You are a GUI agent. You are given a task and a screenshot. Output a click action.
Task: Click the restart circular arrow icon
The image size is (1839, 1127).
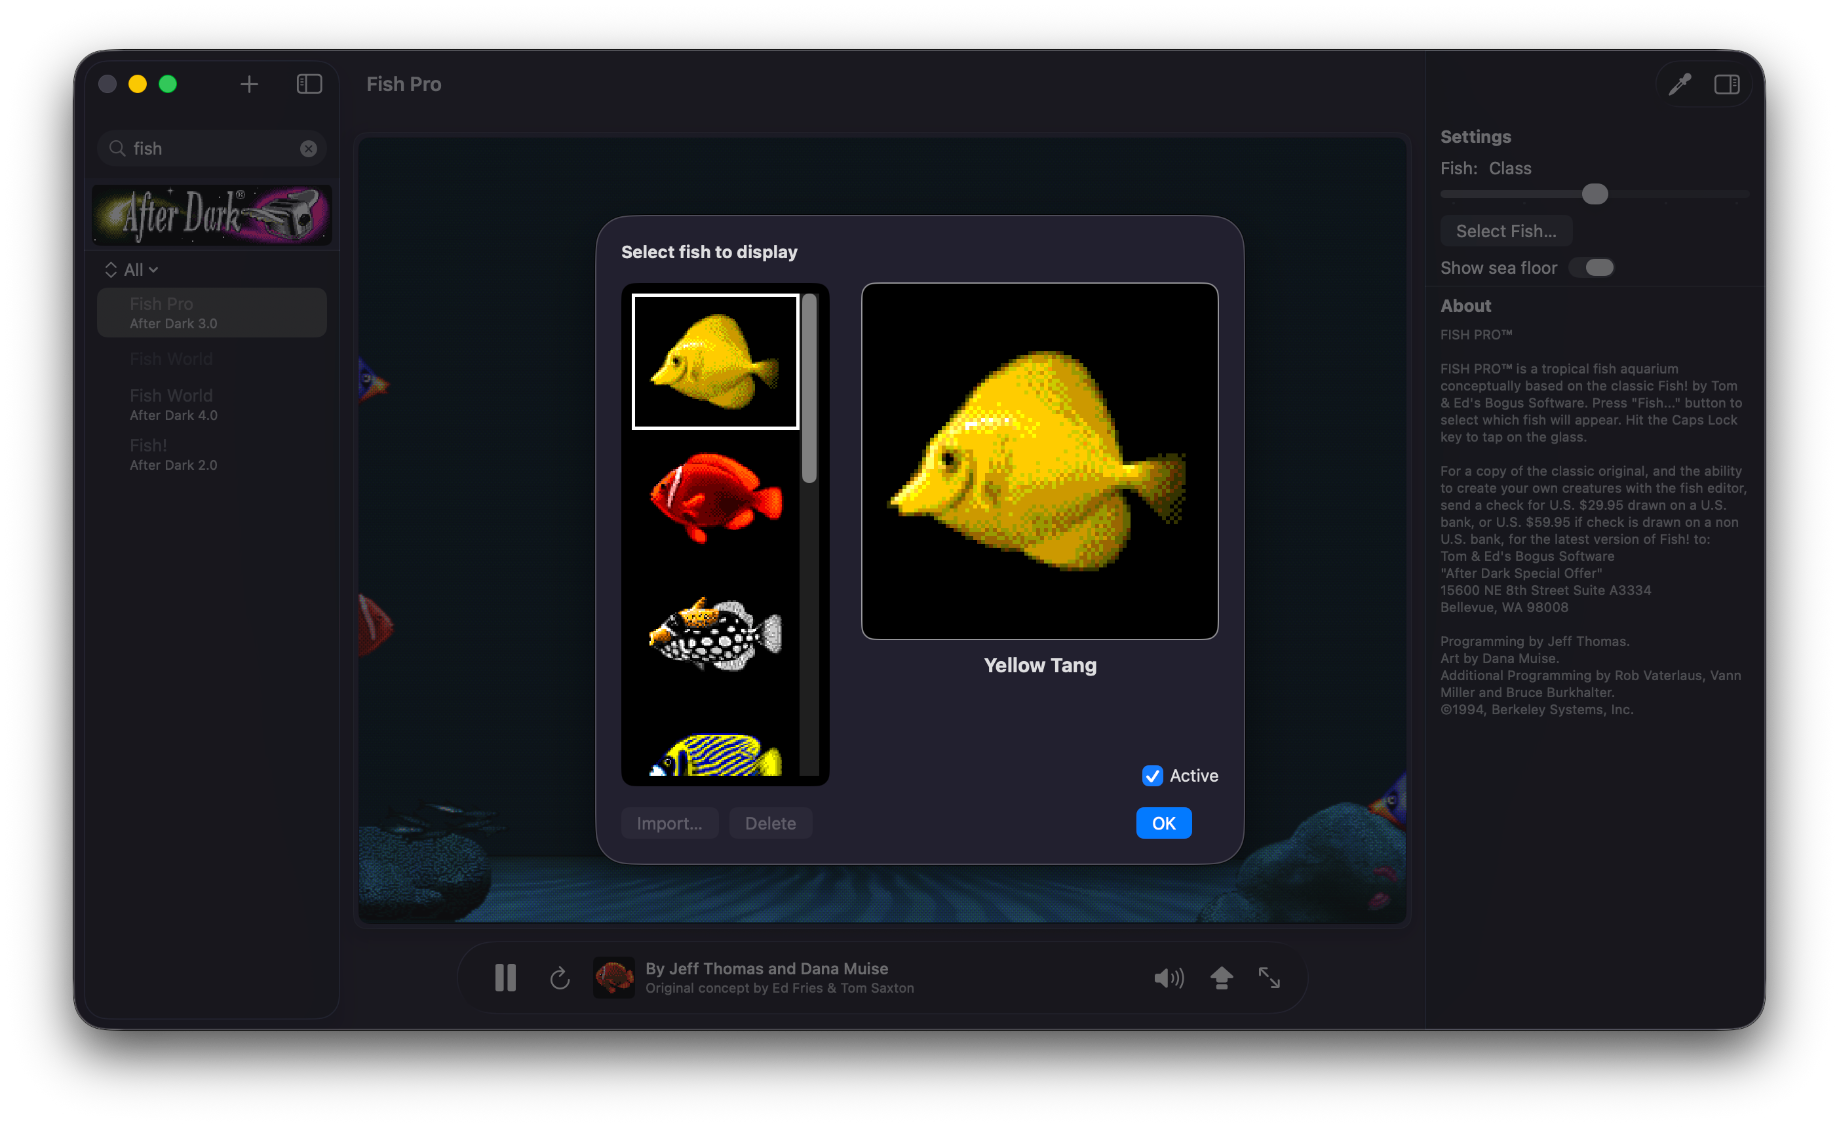point(560,977)
